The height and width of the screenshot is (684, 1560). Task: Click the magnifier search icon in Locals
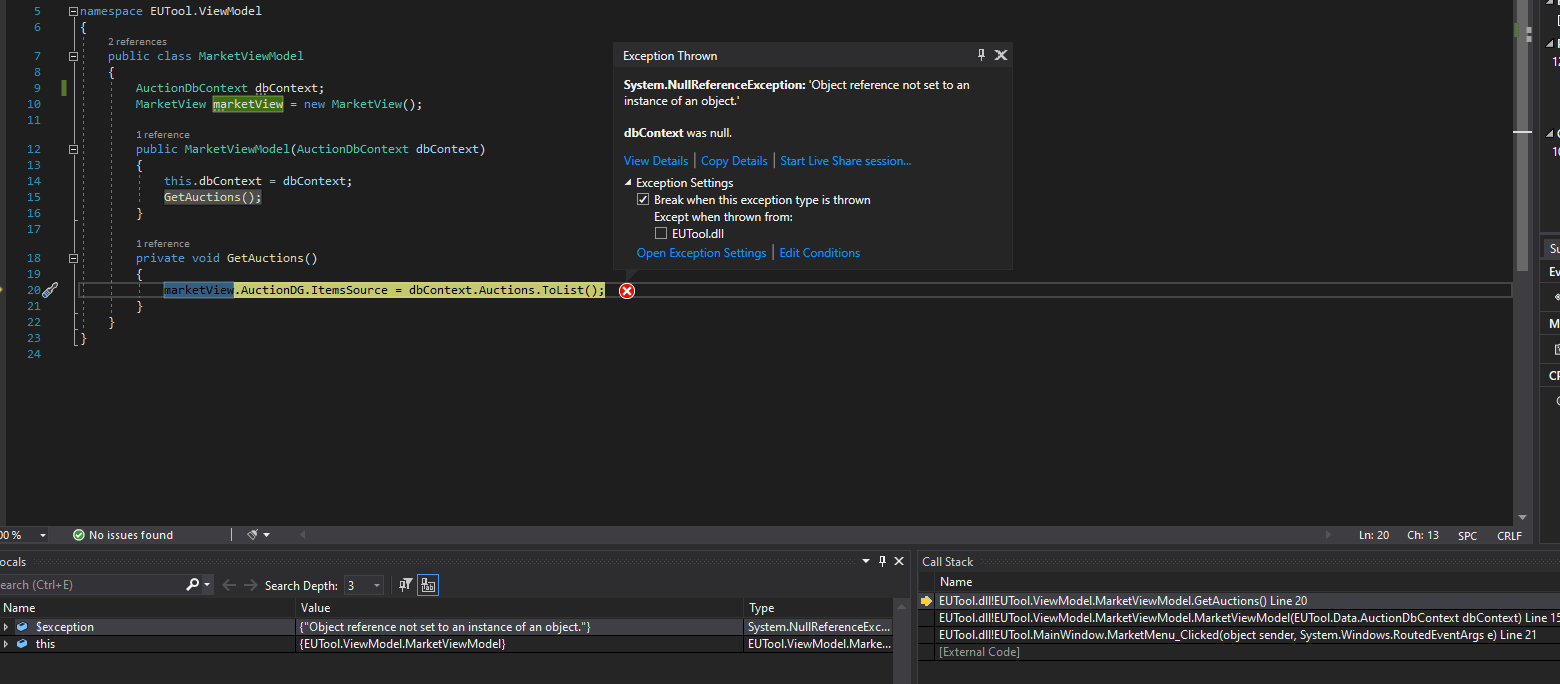click(x=192, y=585)
